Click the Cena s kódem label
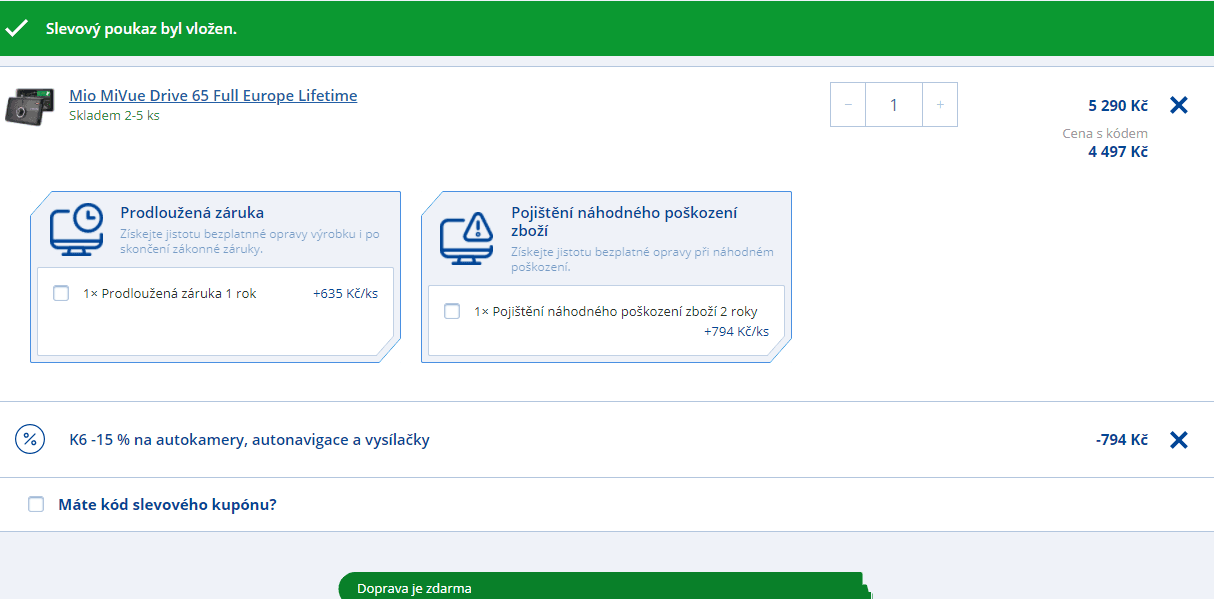 [x=1105, y=133]
